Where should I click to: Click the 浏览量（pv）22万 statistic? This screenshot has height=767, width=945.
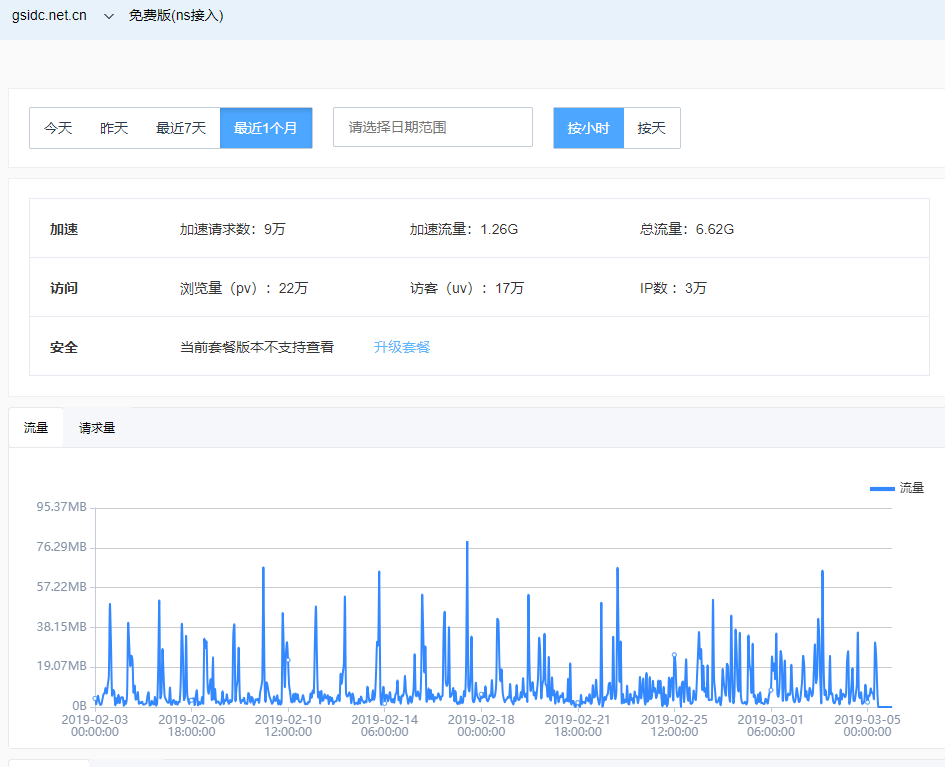click(244, 288)
